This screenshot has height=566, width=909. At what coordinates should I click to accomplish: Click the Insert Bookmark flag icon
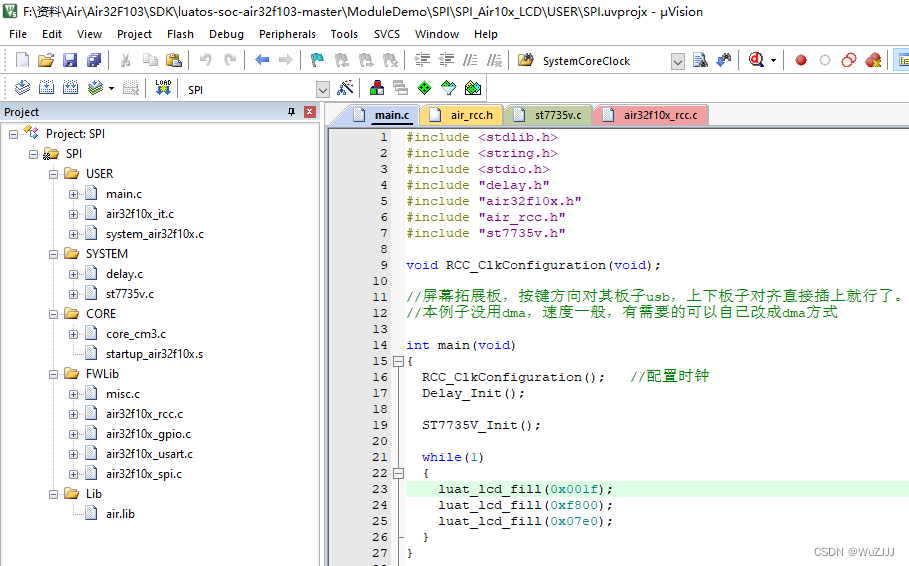click(317, 61)
